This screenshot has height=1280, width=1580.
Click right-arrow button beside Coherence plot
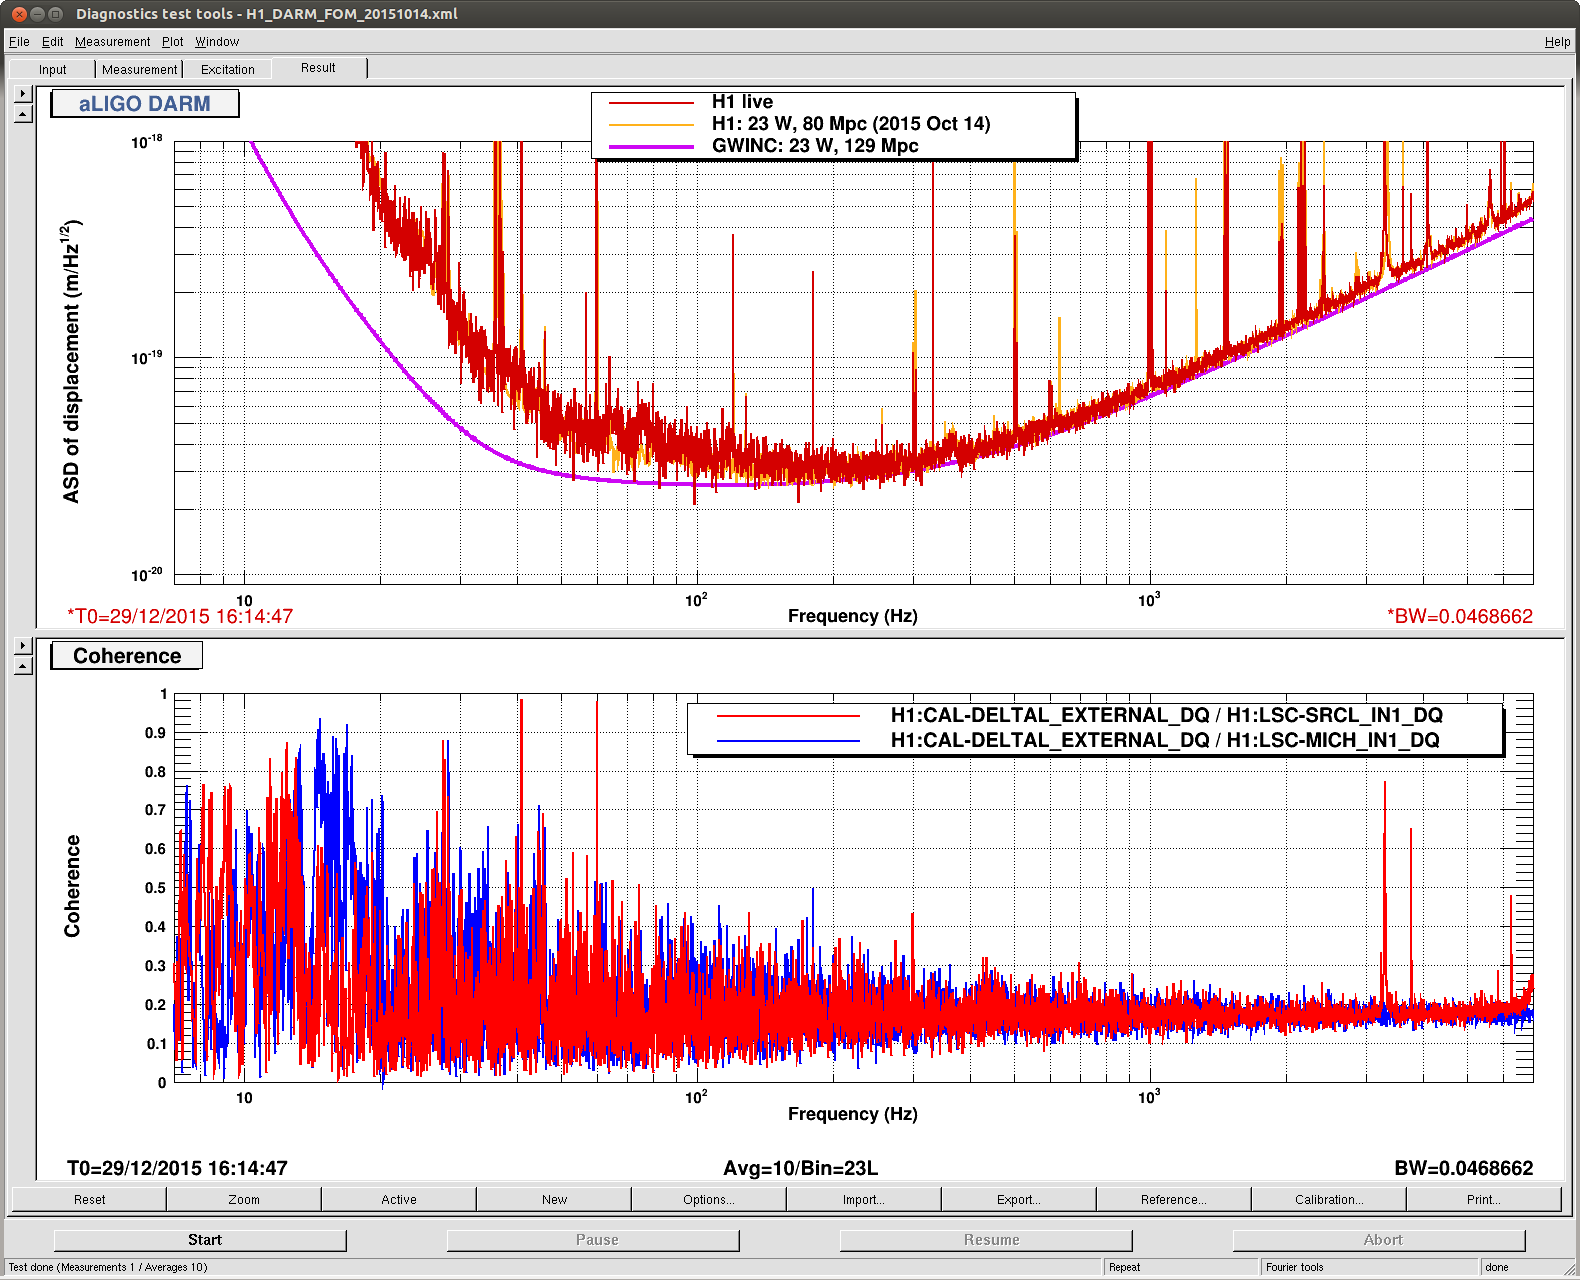point(23,646)
